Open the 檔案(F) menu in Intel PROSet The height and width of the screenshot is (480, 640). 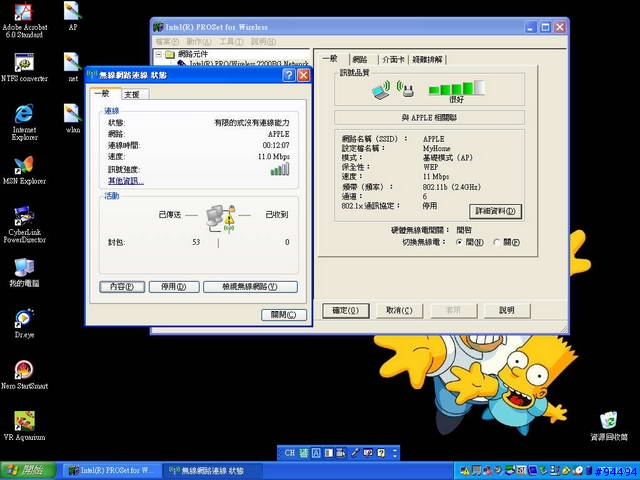pos(167,42)
